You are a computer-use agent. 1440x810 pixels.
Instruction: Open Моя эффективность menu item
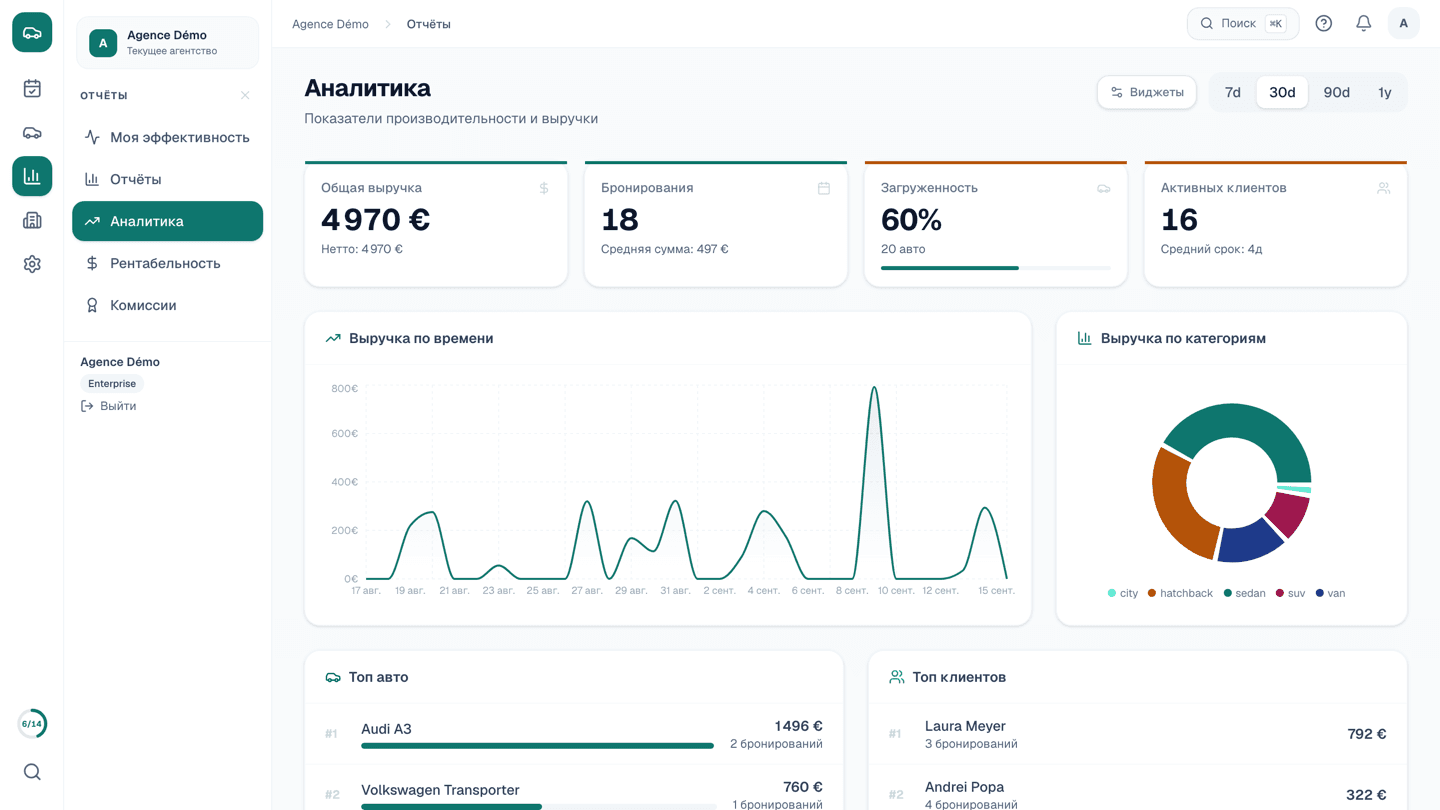168,137
